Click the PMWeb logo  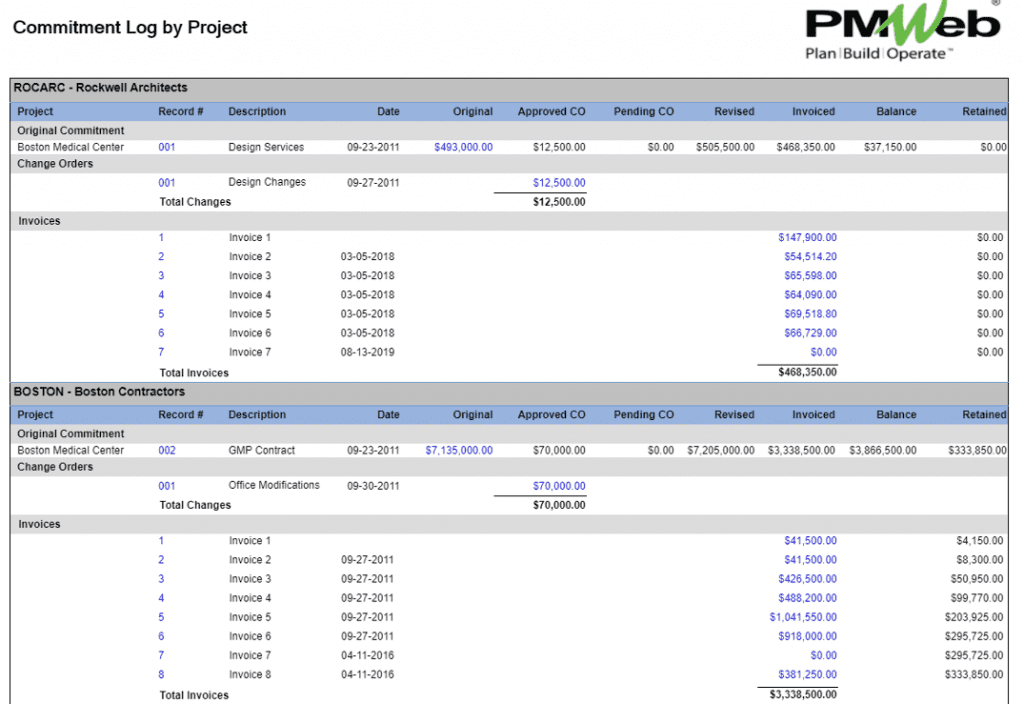[x=903, y=31]
